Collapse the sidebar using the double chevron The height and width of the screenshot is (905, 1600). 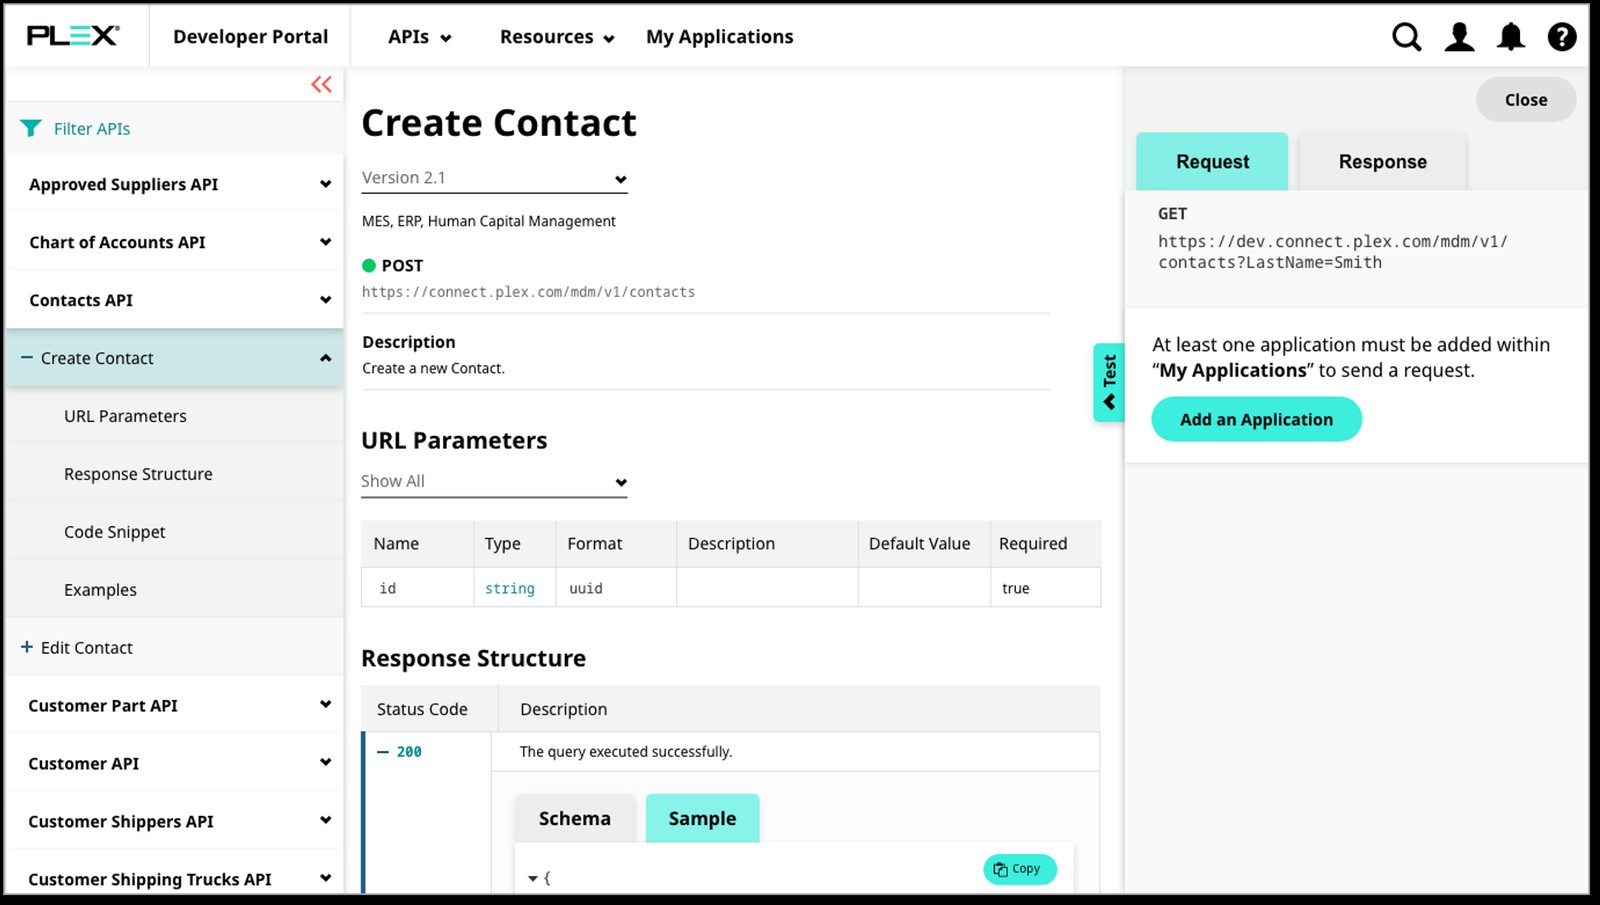320,85
